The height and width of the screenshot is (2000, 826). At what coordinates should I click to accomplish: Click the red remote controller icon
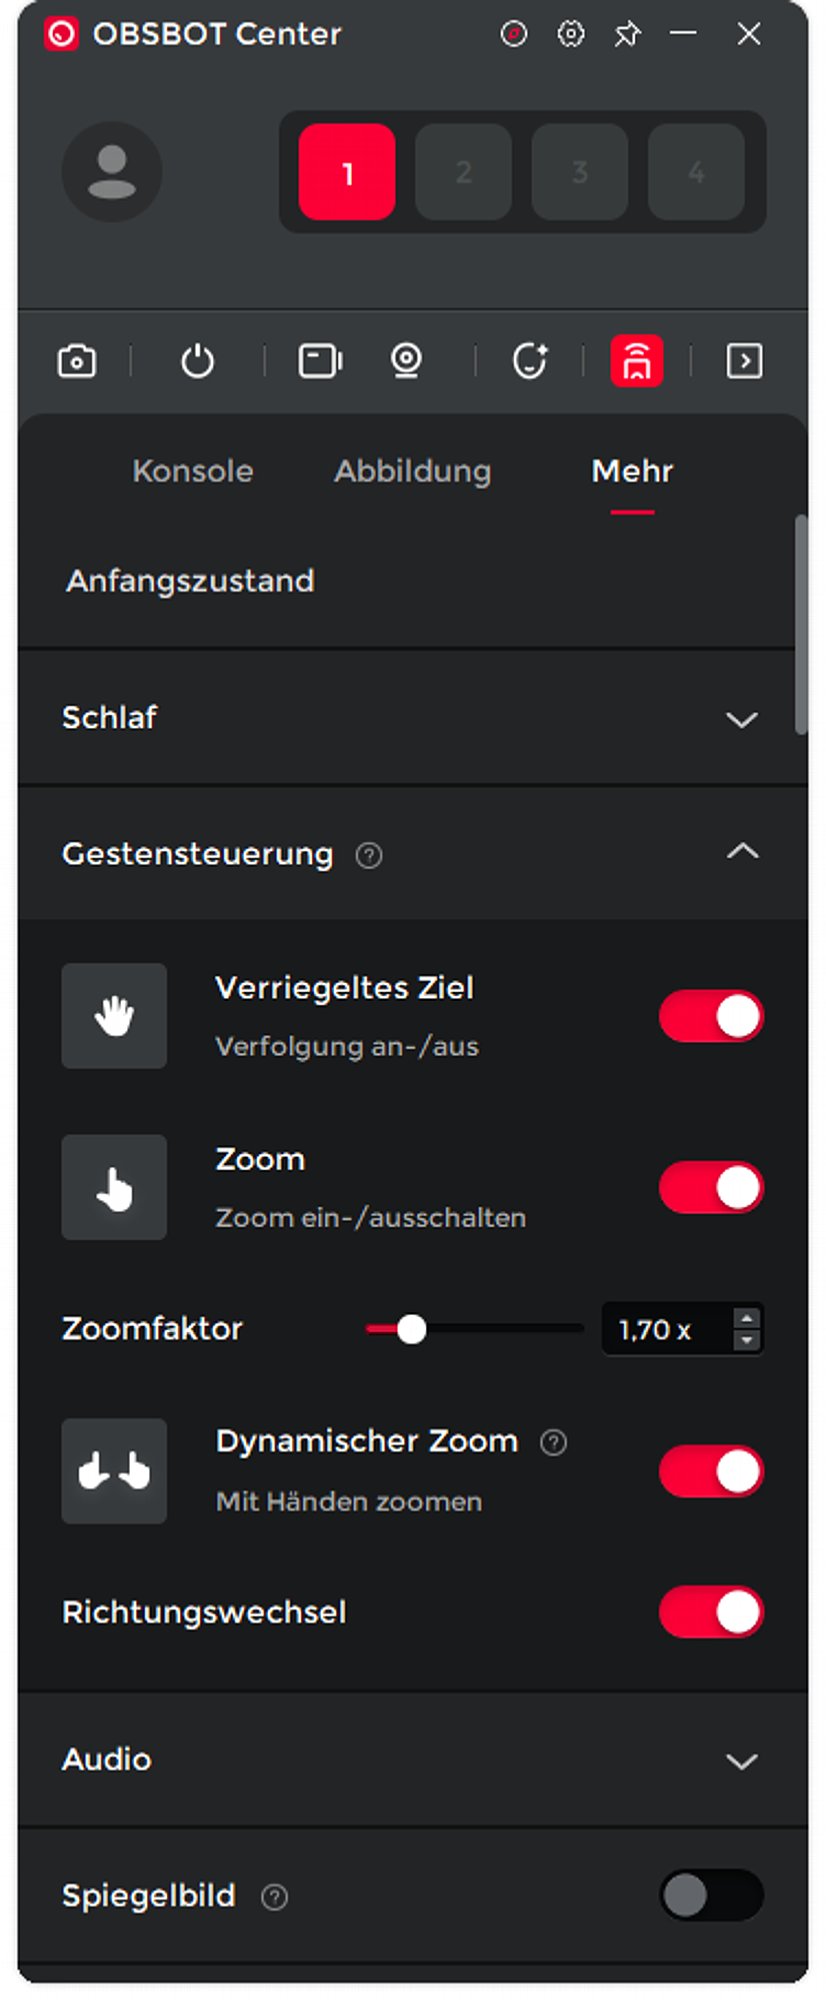(637, 361)
